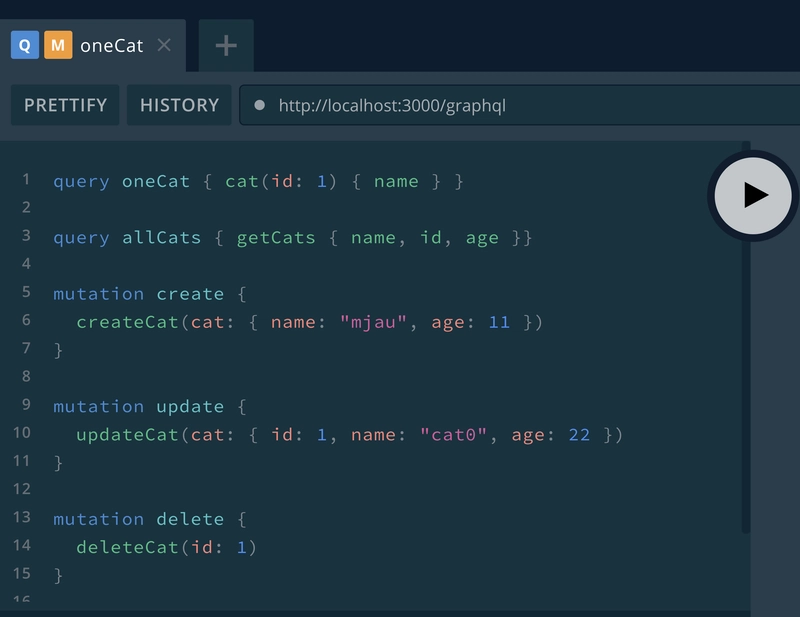
Task: Click the allCats query name
Action: 161,238
